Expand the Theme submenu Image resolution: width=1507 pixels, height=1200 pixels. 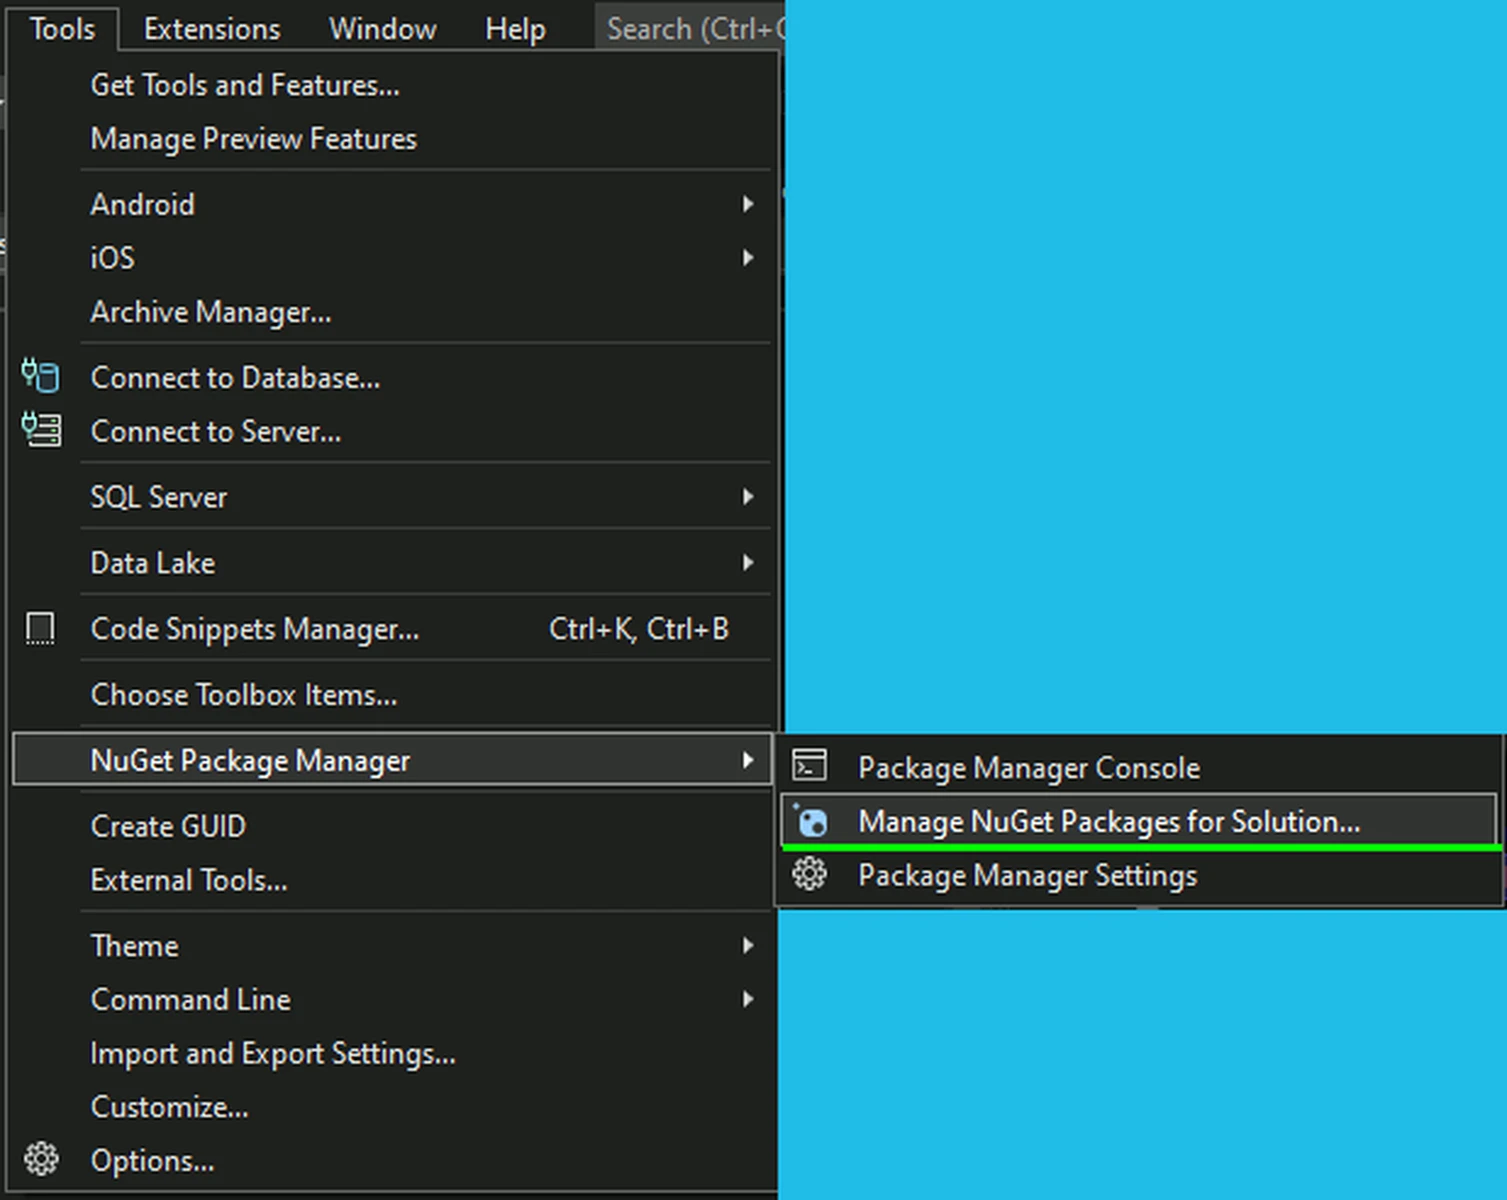[749, 945]
